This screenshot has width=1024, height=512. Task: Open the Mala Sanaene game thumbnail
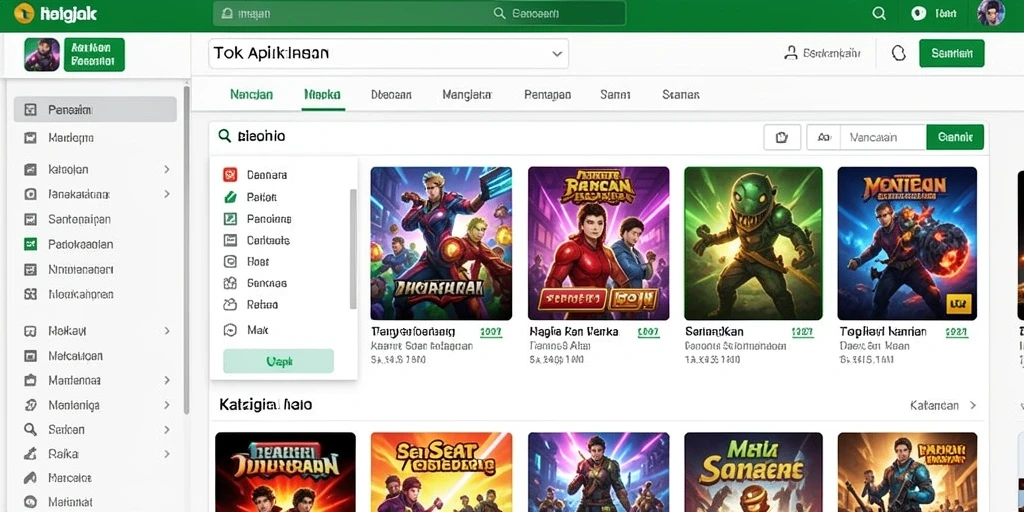754,472
